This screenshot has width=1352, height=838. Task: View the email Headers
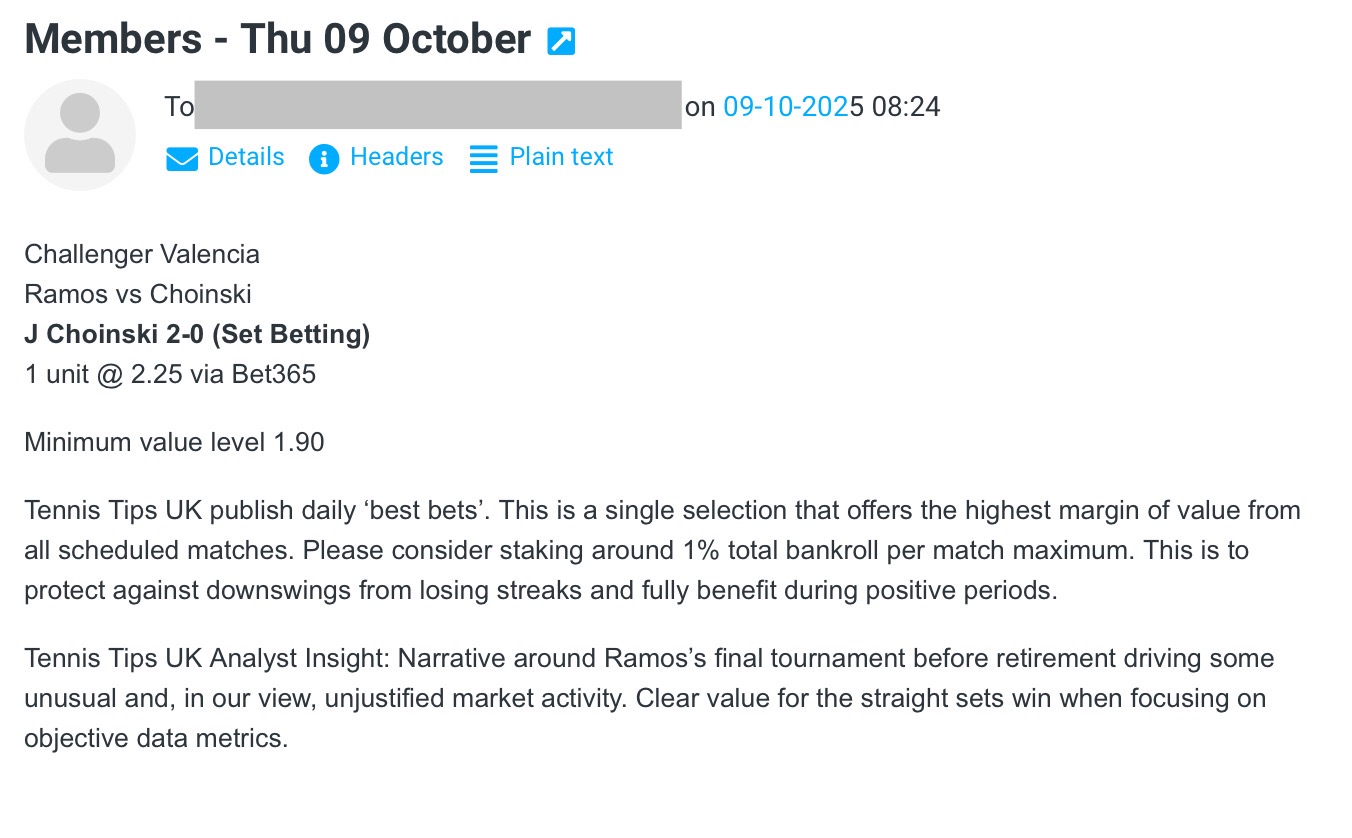point(396,158)
